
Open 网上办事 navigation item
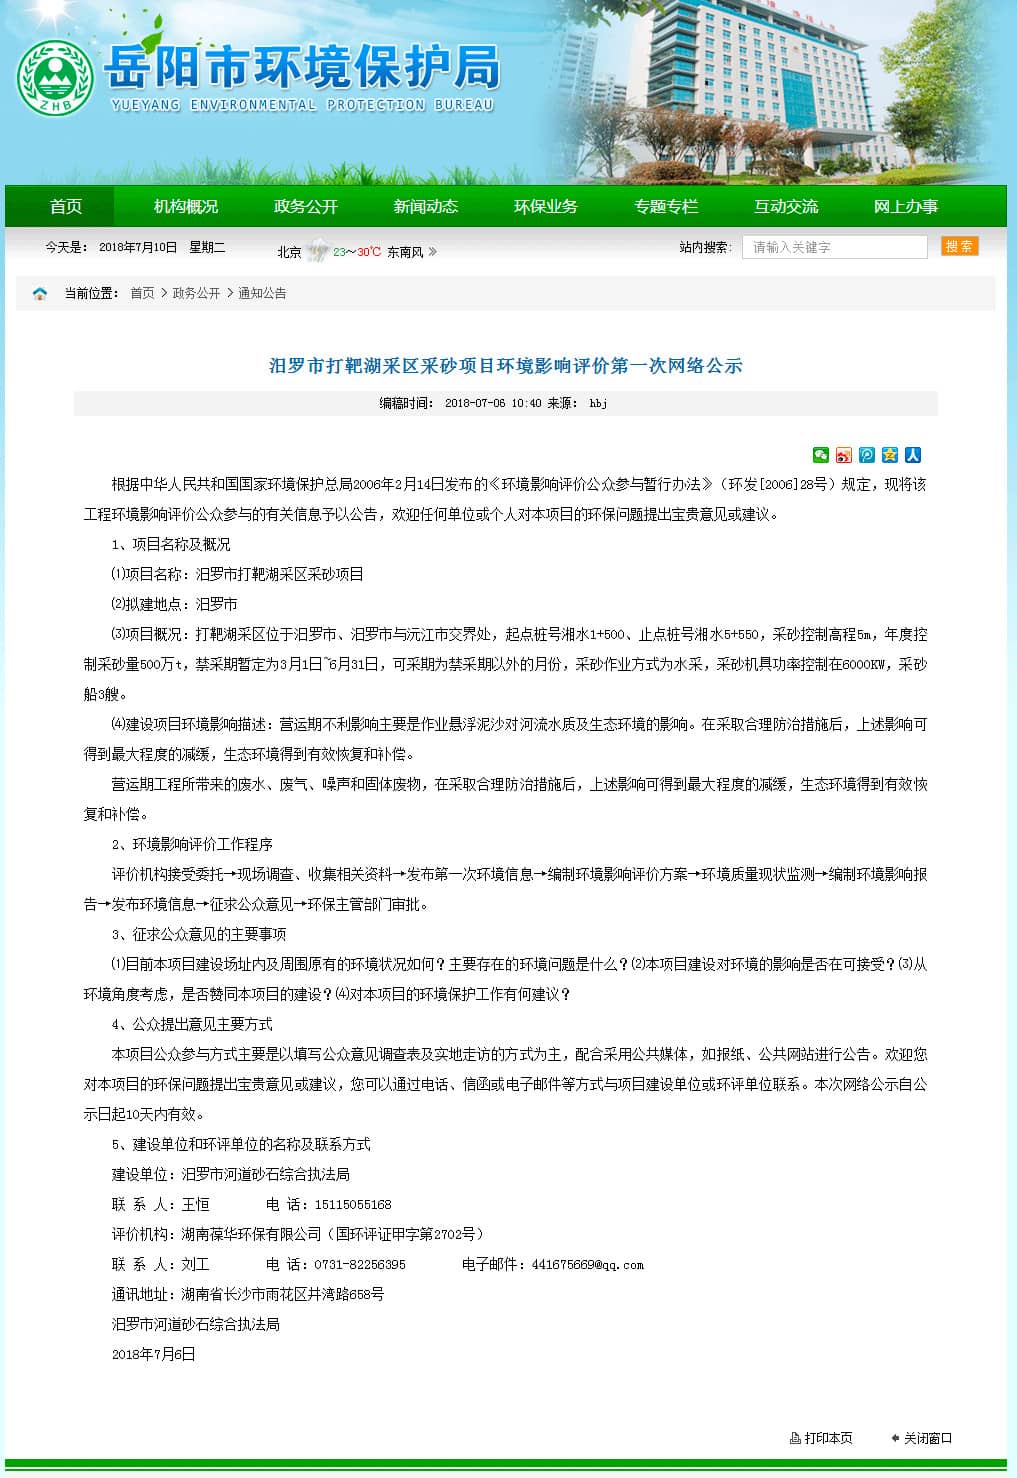906,206
